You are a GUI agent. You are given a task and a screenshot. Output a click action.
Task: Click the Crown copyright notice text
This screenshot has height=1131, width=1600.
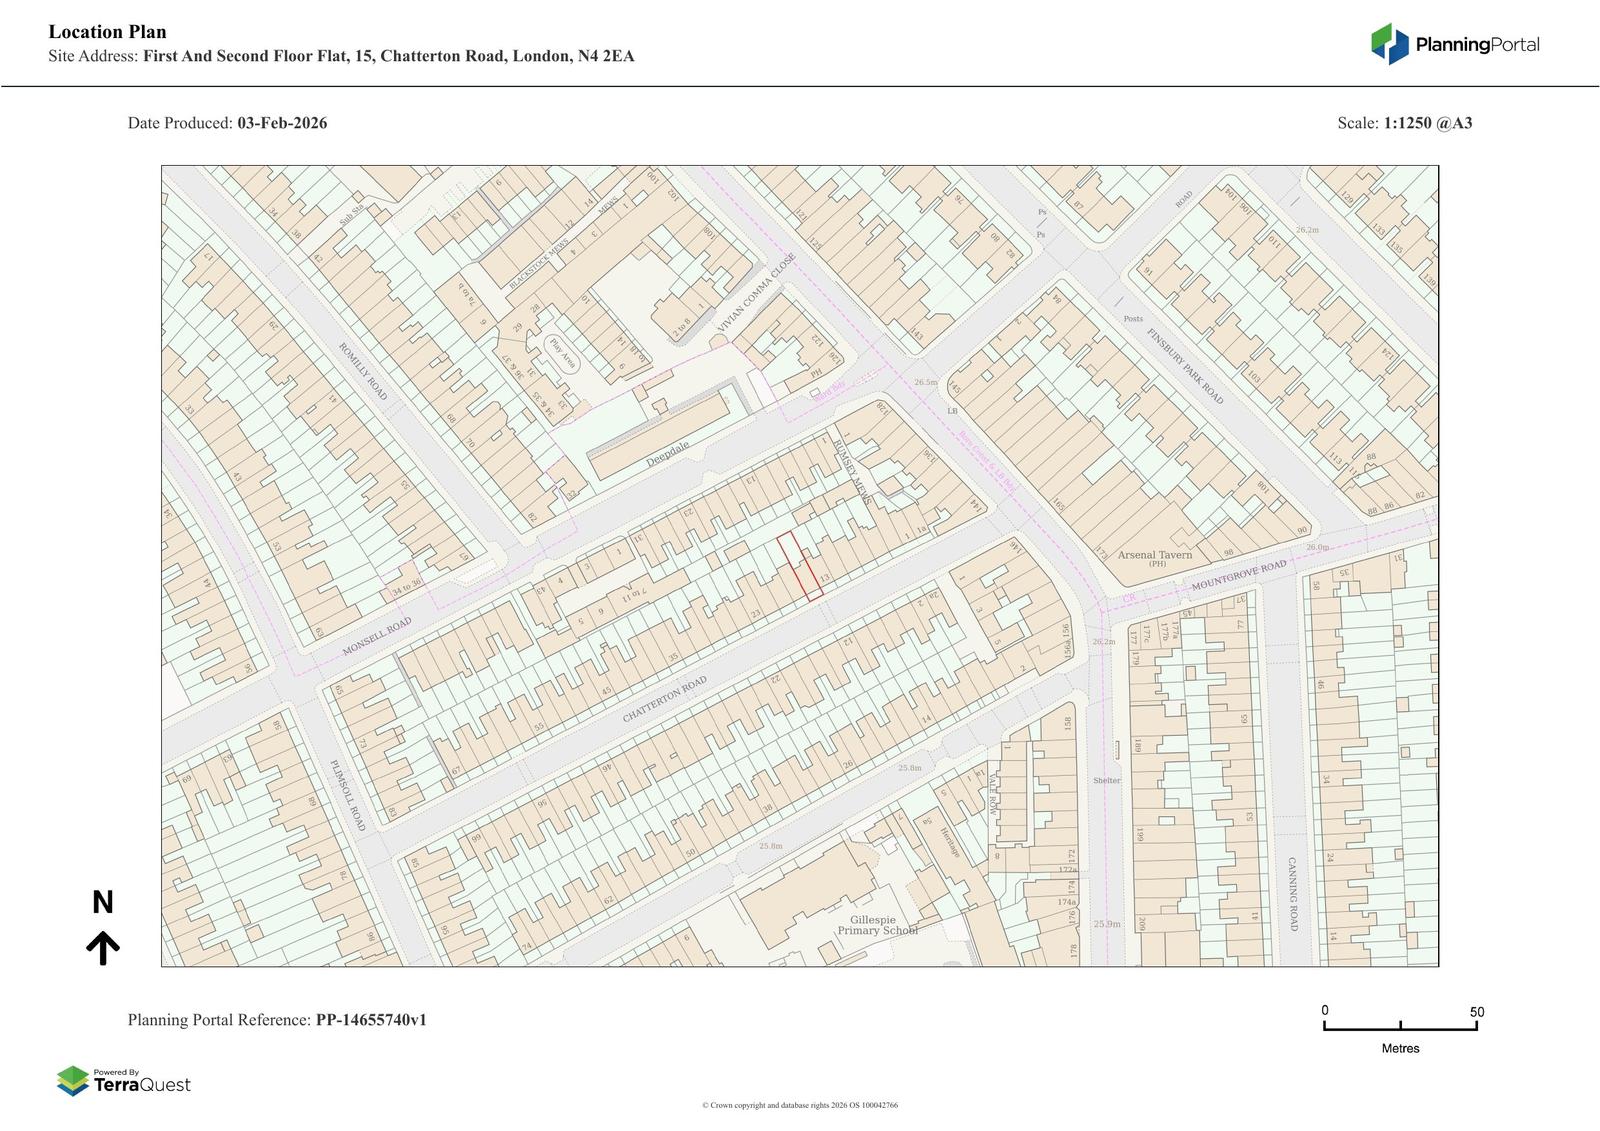pyautogui.click(x=799, y=1105)
